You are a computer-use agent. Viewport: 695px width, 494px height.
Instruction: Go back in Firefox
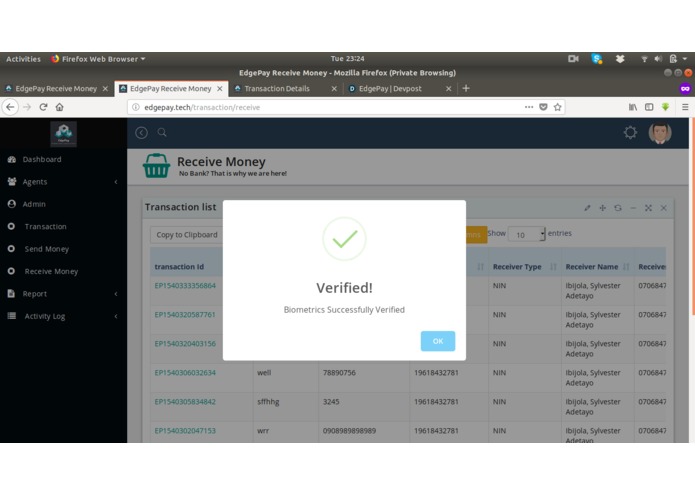point(10,107)
